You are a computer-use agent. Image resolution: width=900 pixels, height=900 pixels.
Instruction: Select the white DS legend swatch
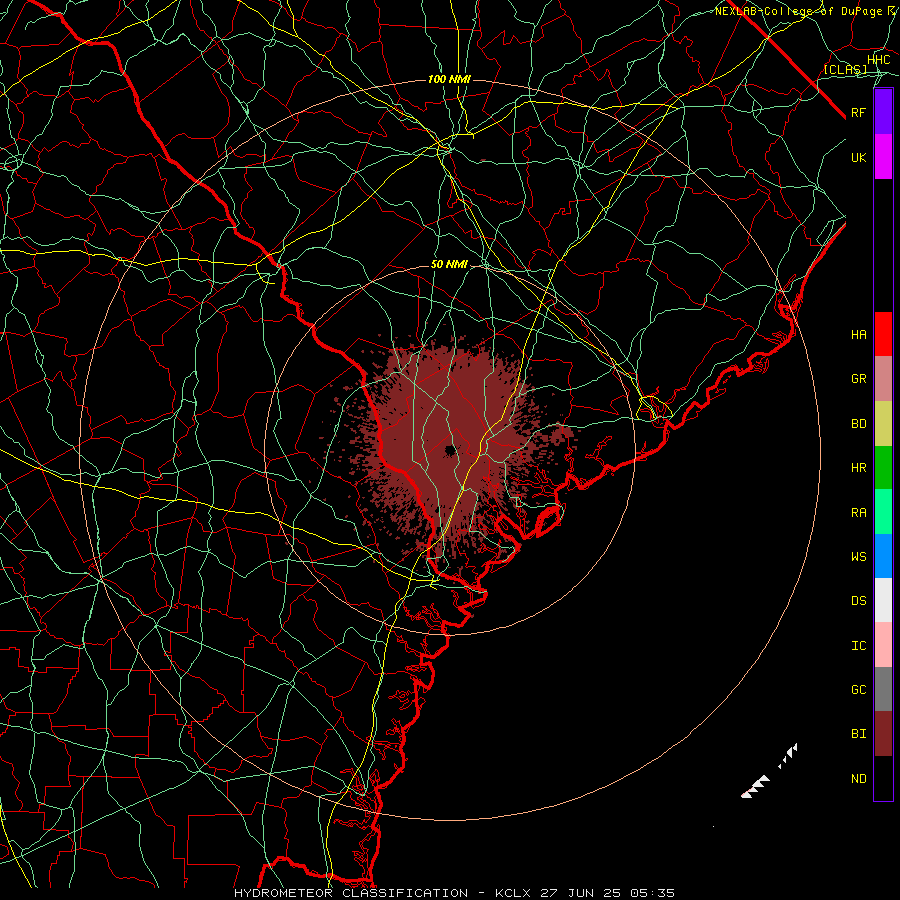[x=883, y=600]
